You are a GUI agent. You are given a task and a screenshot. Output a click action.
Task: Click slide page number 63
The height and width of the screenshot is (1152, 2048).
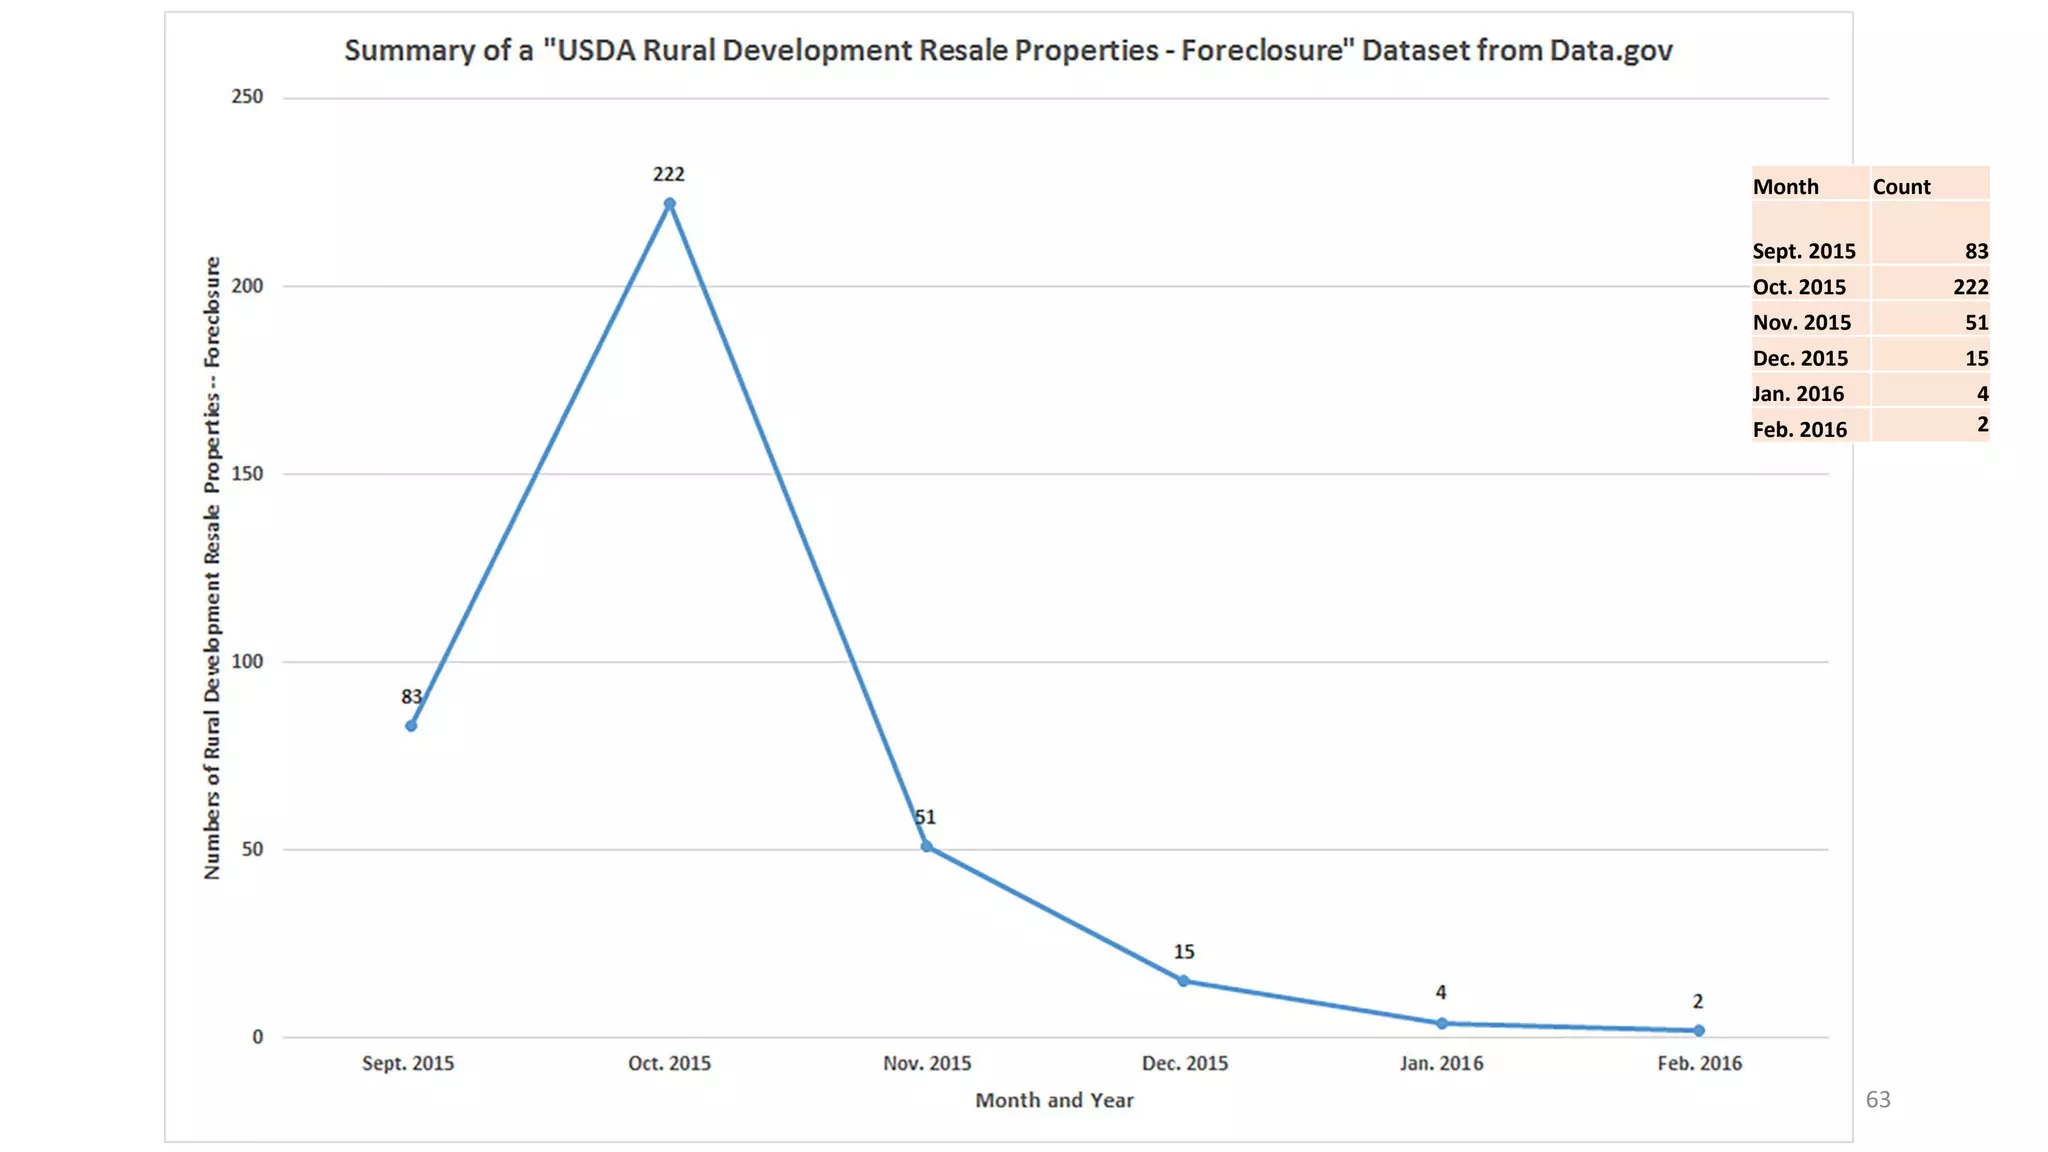(1878, 1100)
